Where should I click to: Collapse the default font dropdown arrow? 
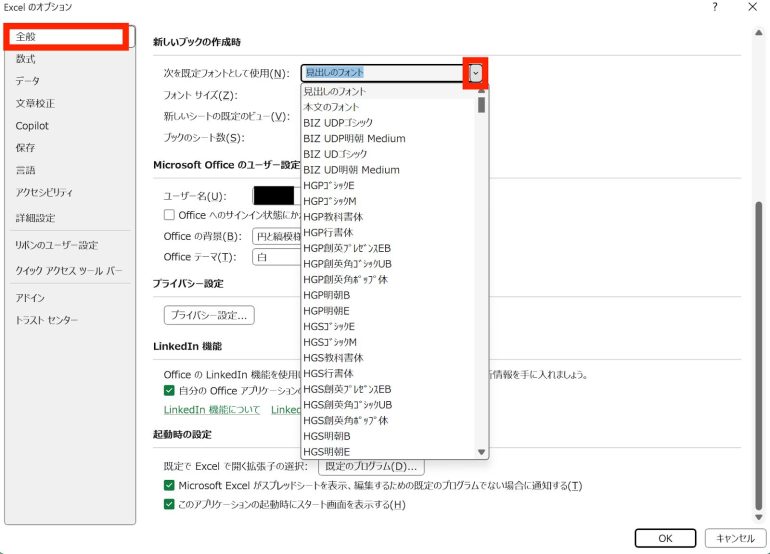(476, 73)
